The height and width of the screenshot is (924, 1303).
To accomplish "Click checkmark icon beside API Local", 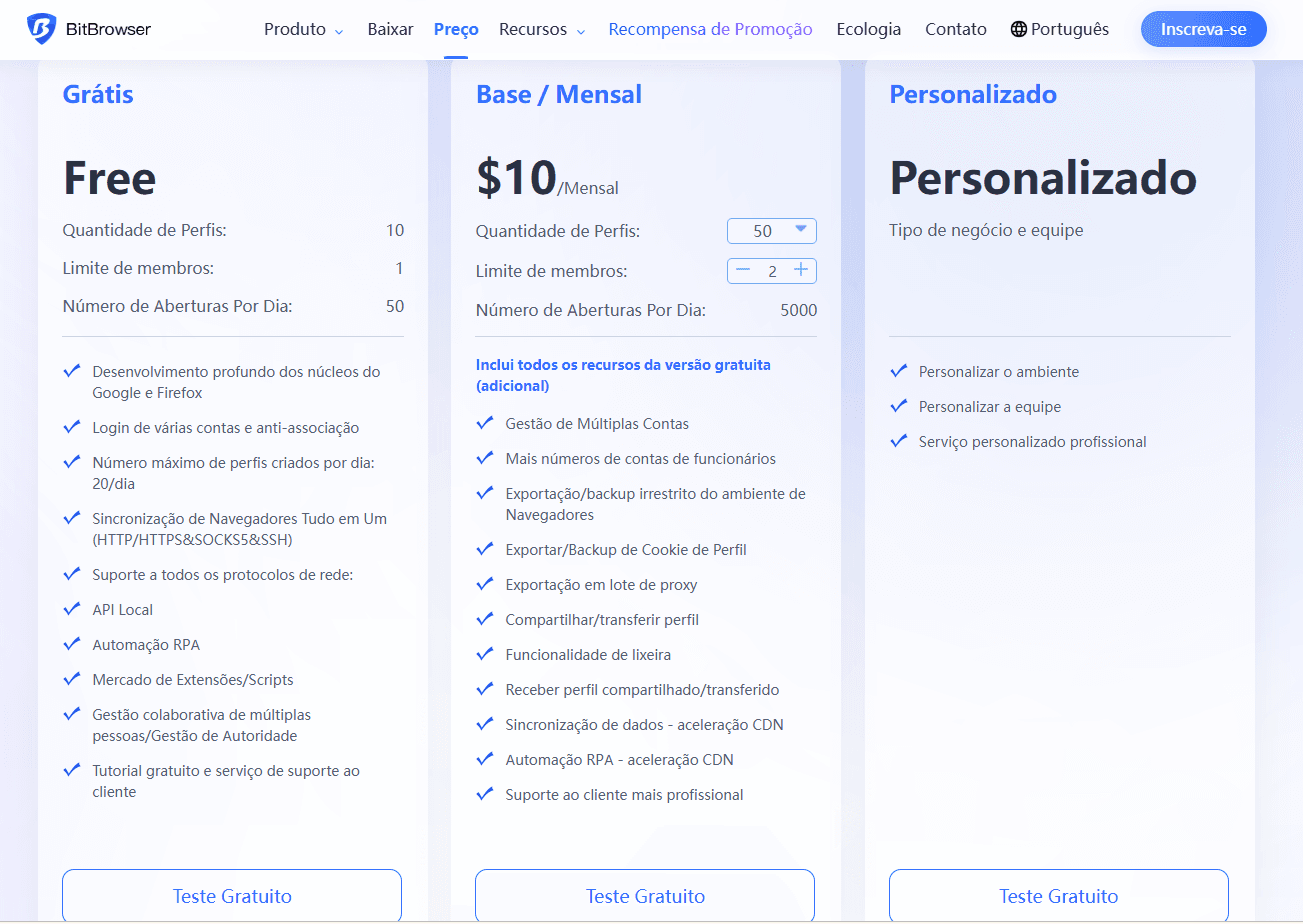I will point(72,609).
